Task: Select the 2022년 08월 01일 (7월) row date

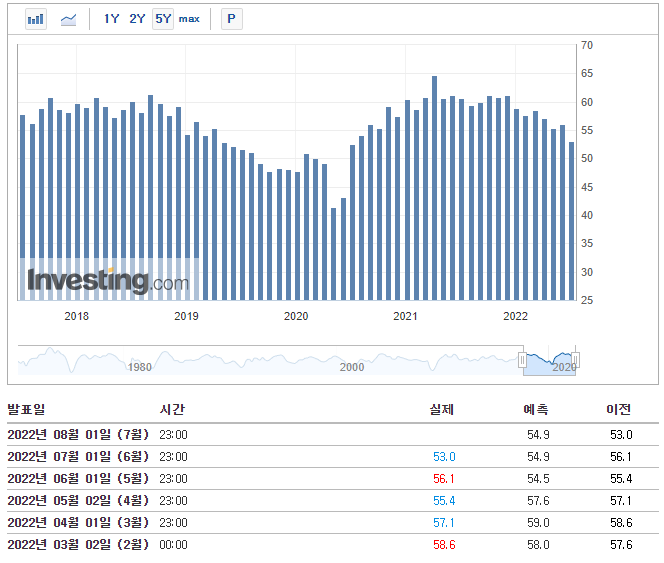Action: 78,435
